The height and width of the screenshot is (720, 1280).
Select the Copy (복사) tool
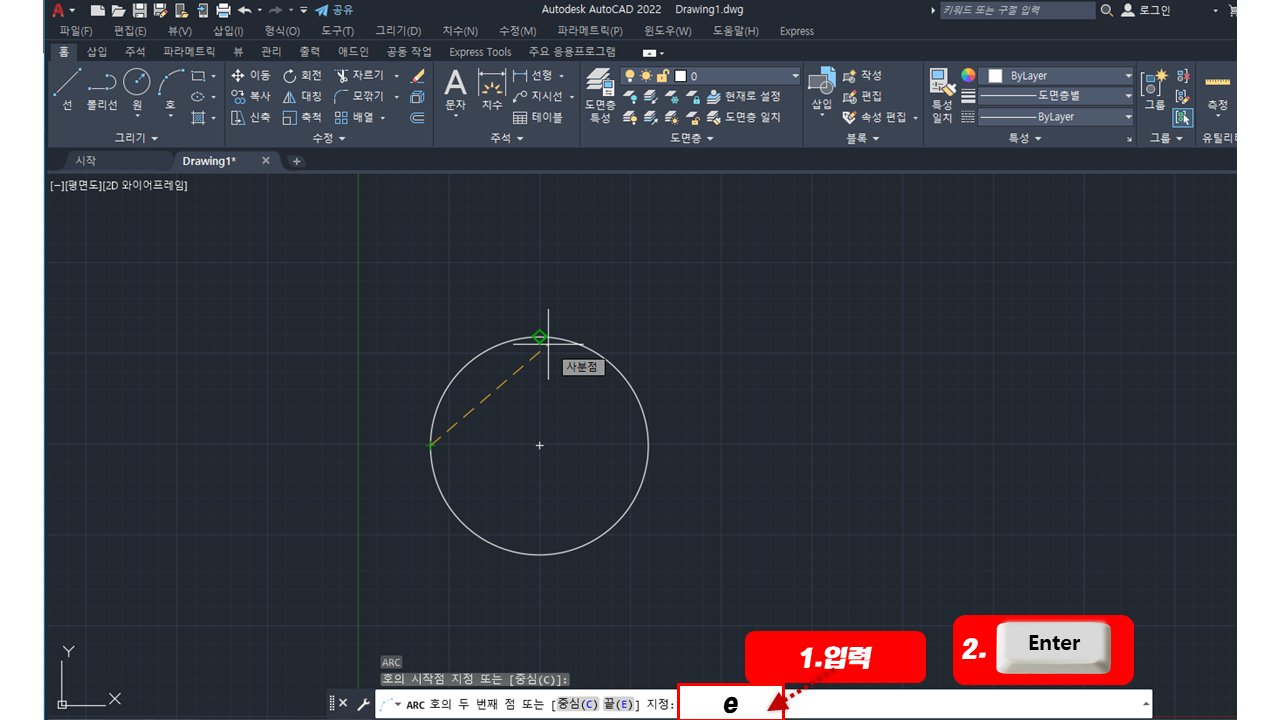tap(250, 97)
